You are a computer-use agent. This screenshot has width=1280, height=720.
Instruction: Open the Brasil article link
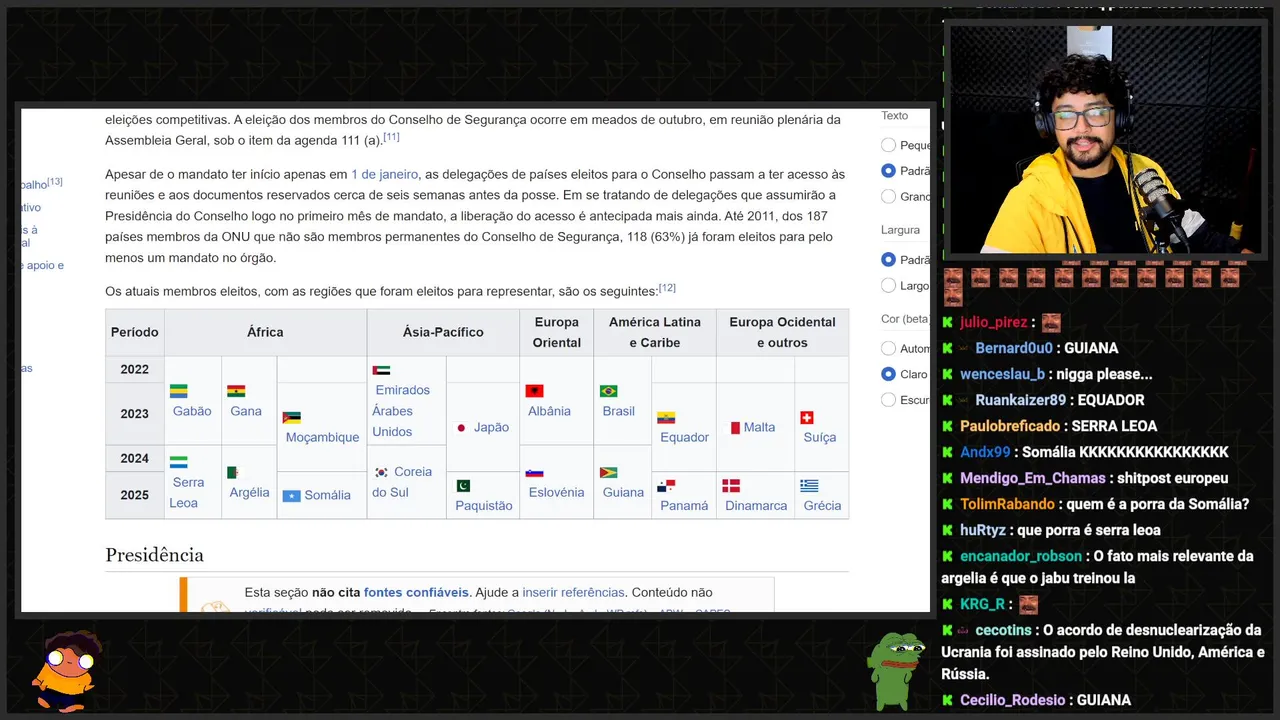619,411
